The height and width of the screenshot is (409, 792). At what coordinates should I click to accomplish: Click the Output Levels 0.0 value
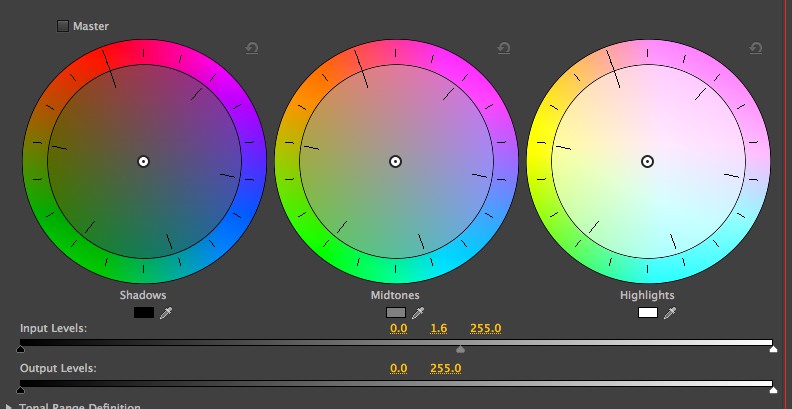pos(399,368)
